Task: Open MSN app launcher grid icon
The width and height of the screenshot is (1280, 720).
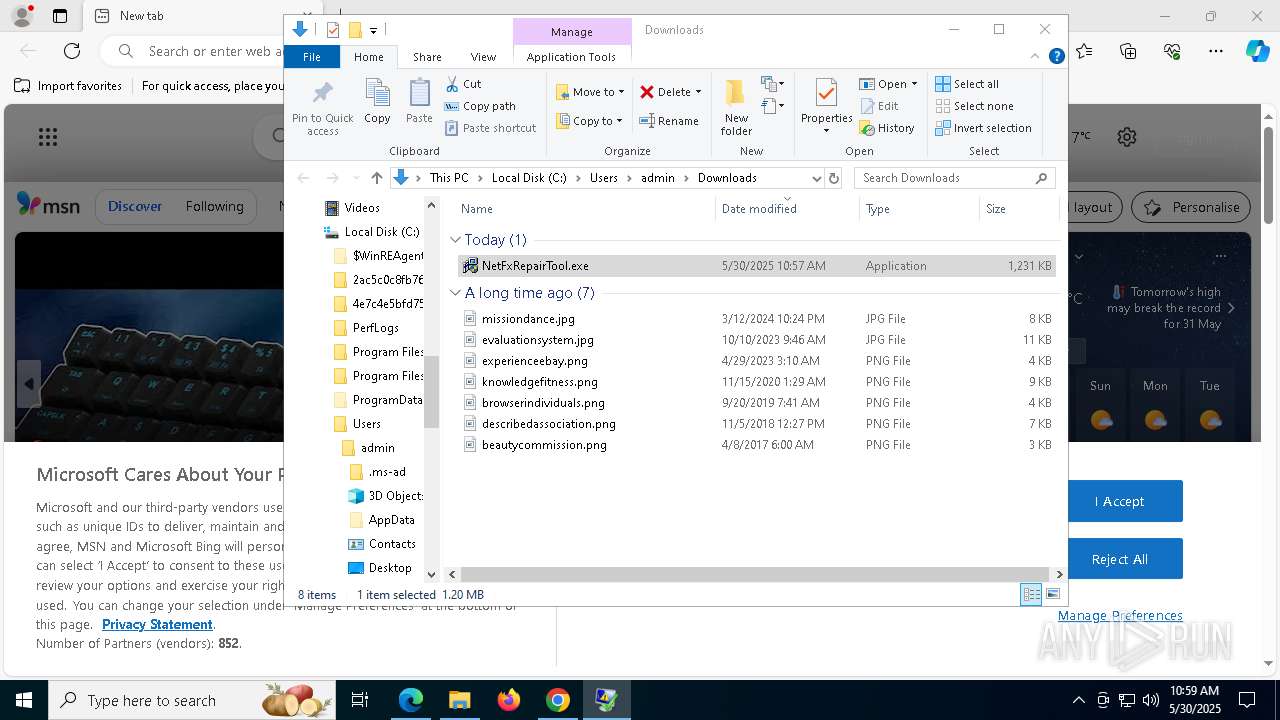Action: 47,137
